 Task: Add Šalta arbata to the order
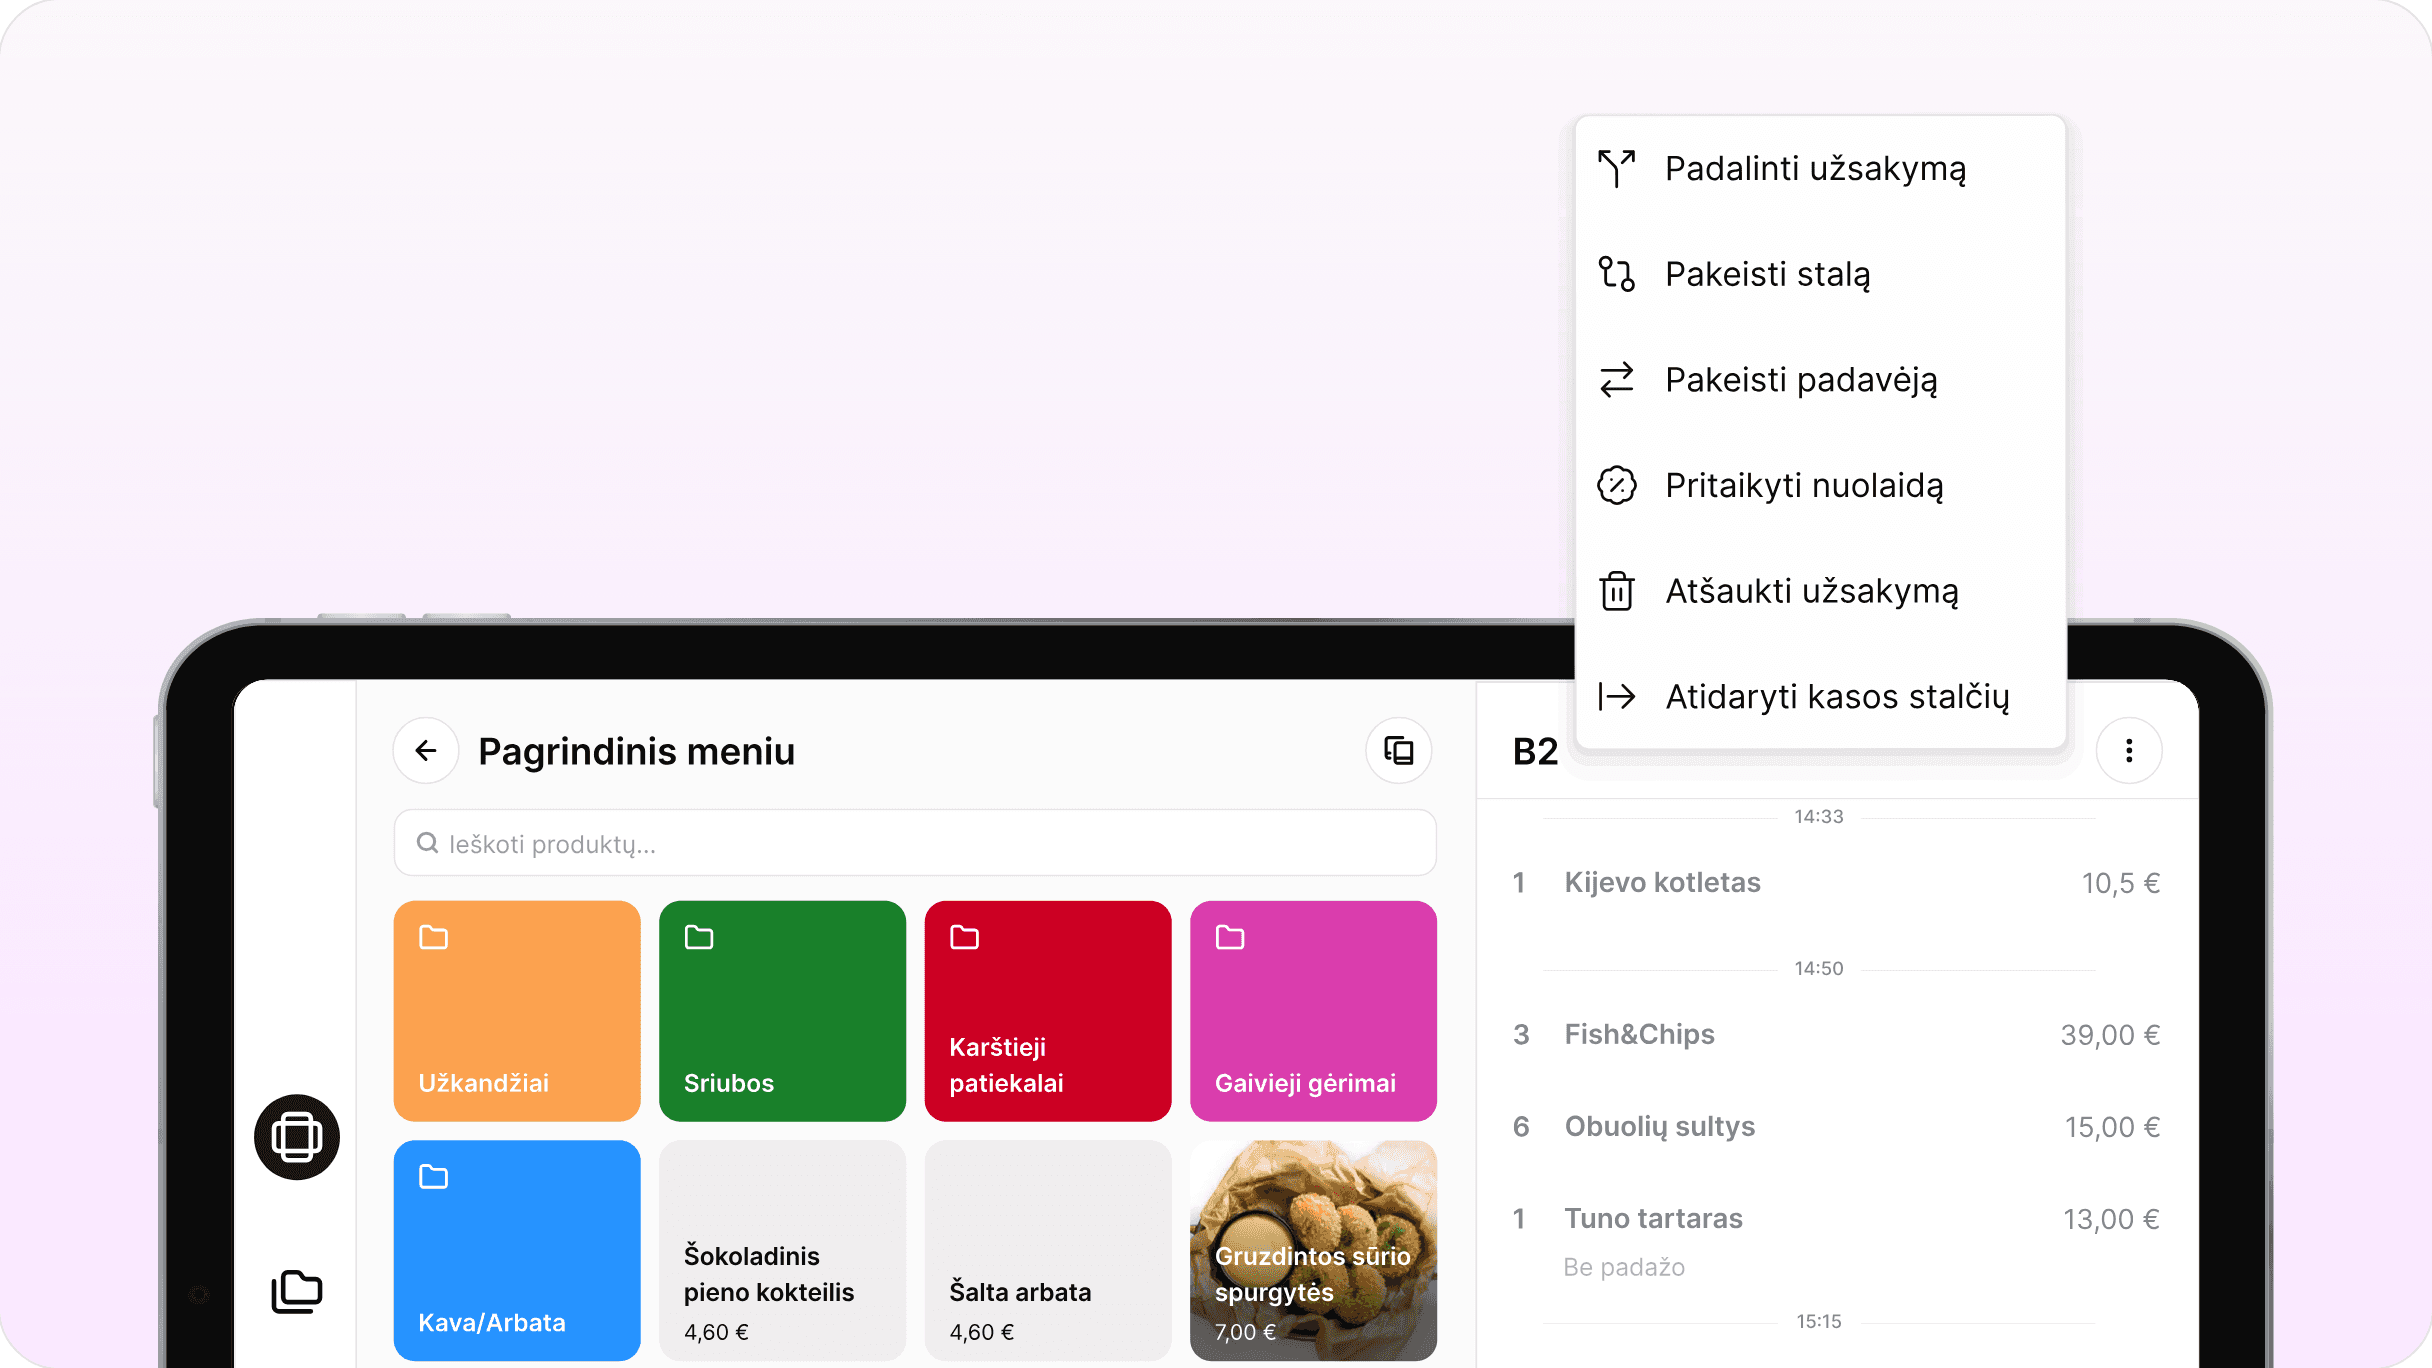1048,1250
